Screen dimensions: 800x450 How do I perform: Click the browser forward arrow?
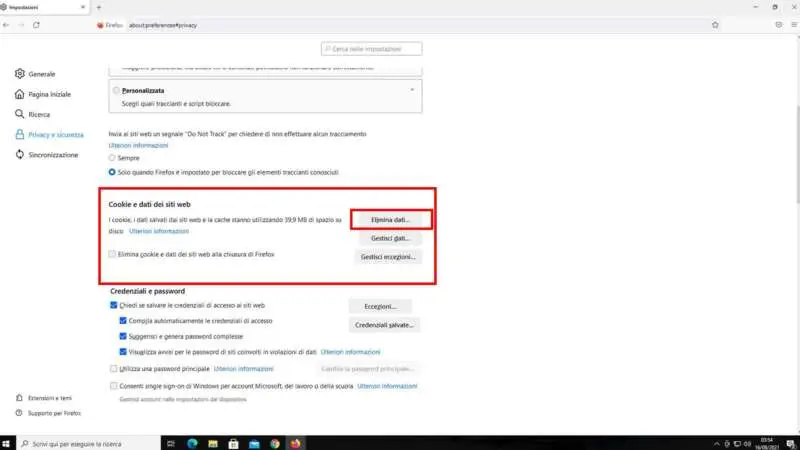[x=21, y=25]
